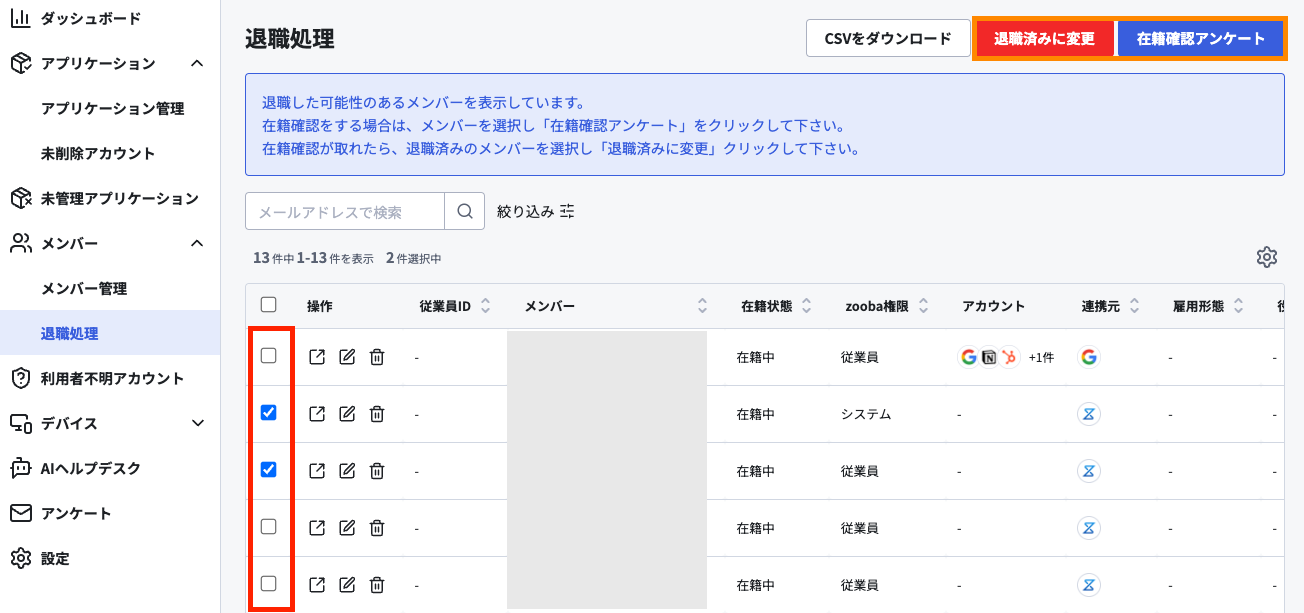The image size is (1304, 613).
Task: Click the 未管理アプリケーション box icon
Action: 20,198
